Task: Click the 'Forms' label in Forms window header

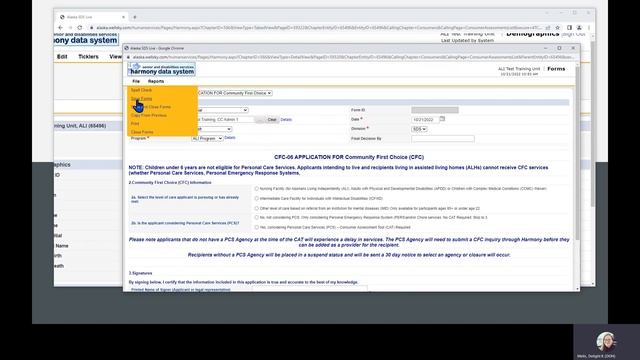Action: [x=556, y=69]
